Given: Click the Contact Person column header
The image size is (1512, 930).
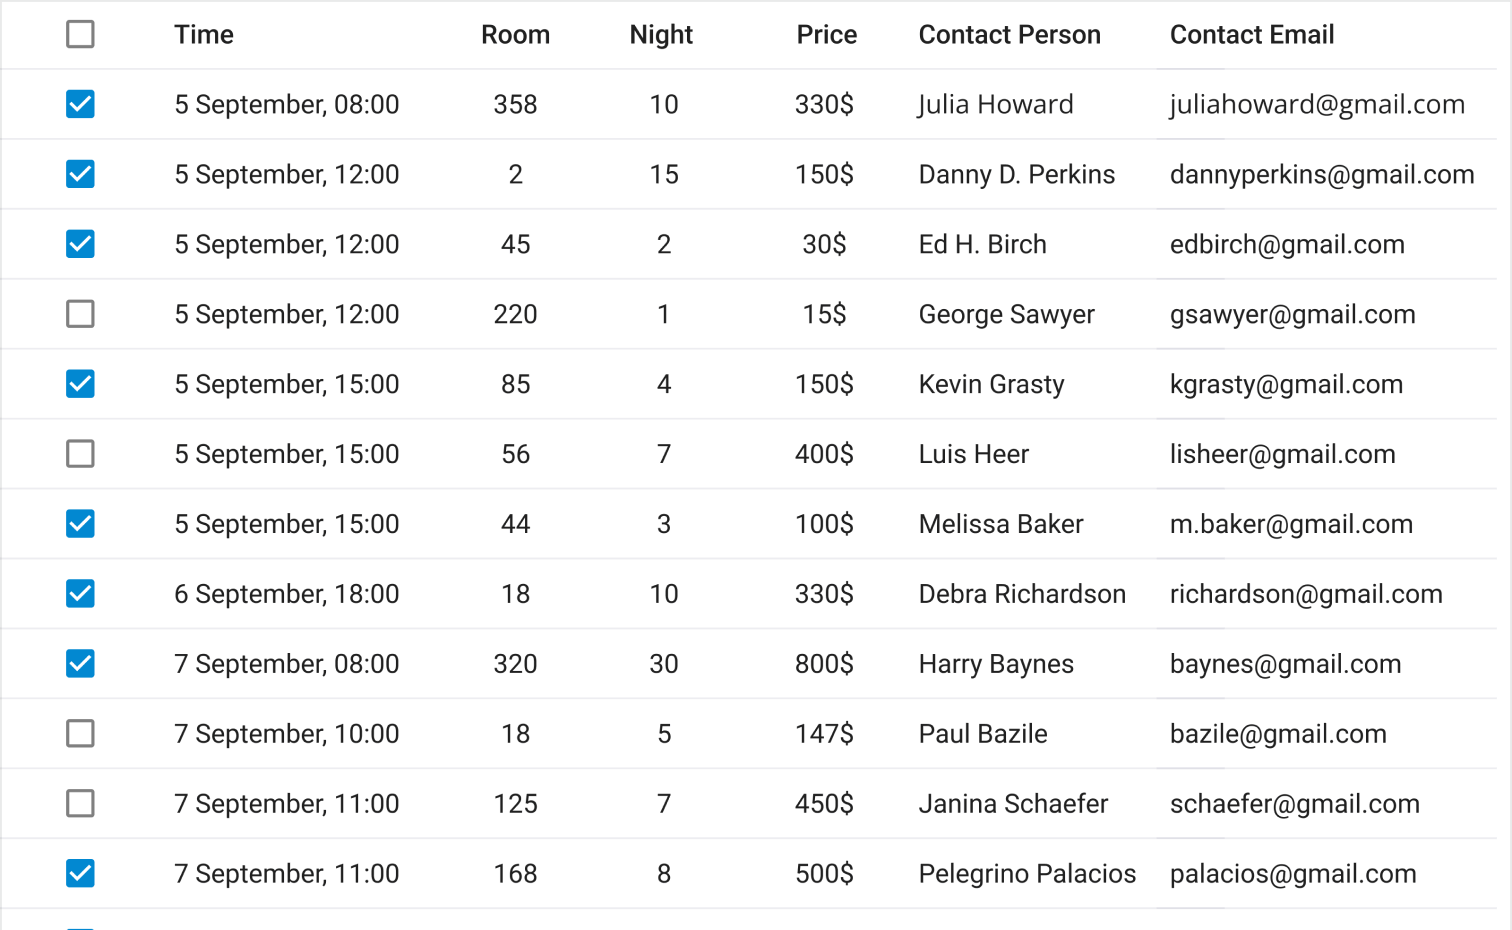Looking at the screenshot, I should point(1009,35).
